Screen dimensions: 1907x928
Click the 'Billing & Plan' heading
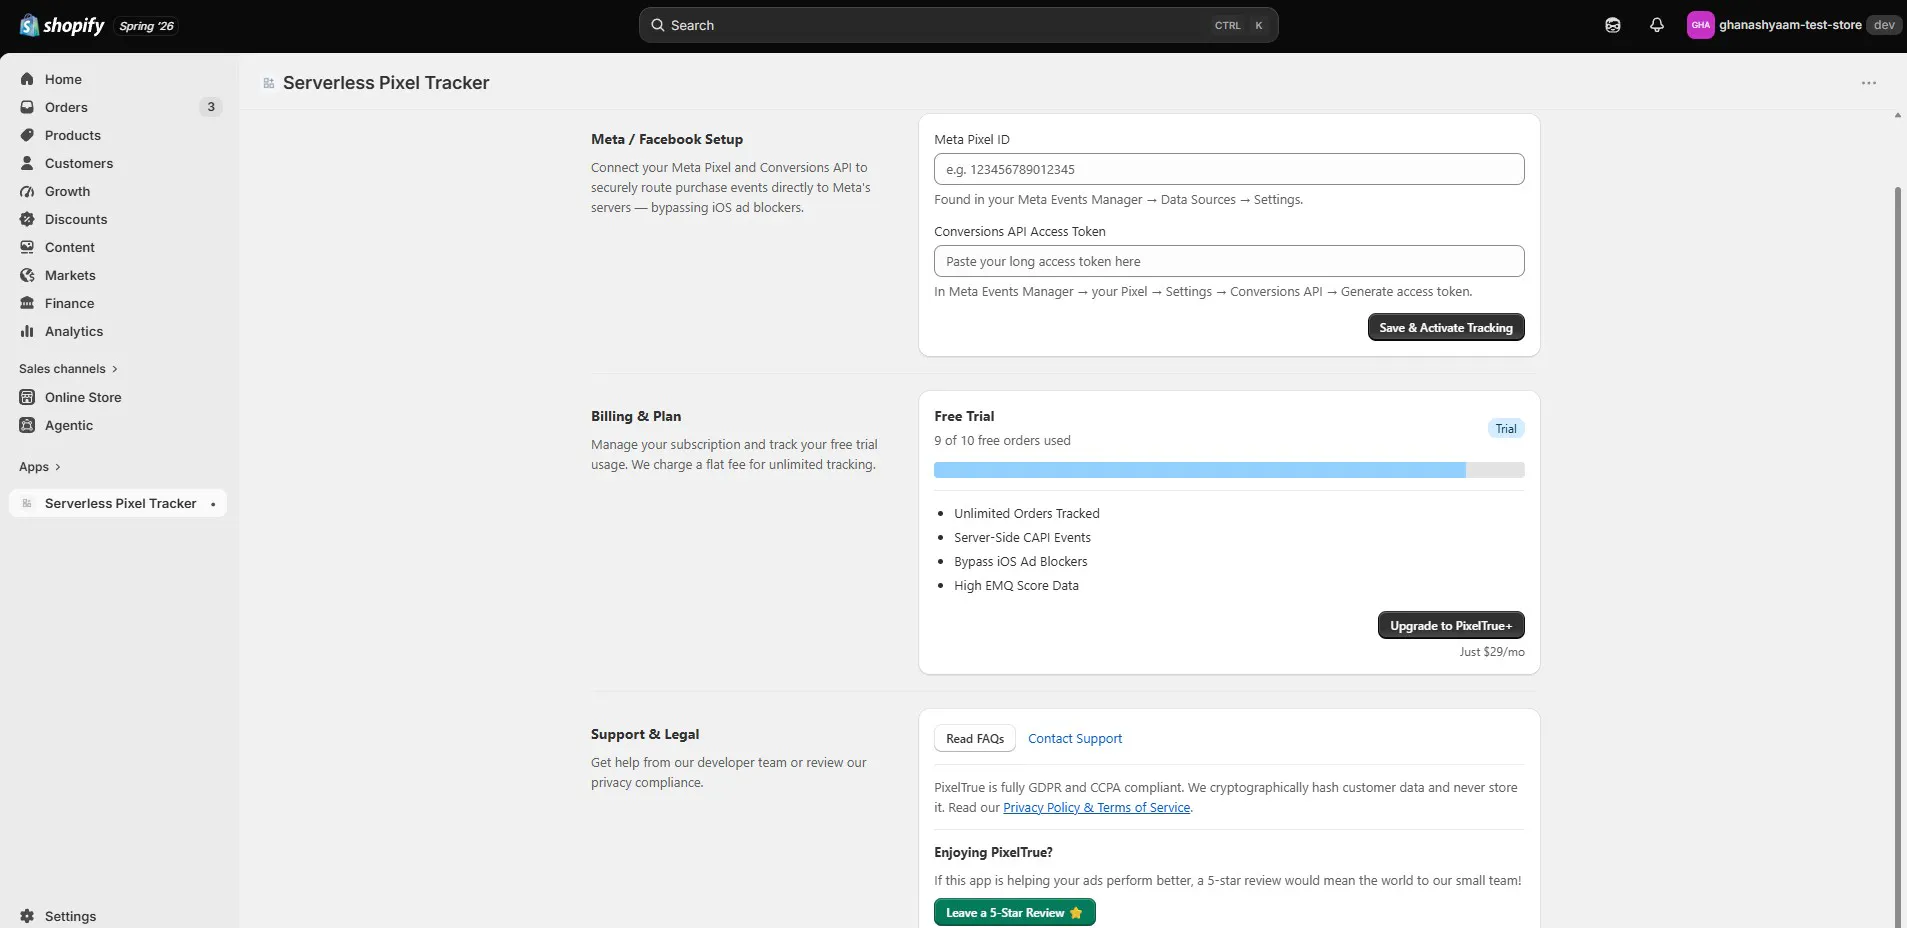636,416
